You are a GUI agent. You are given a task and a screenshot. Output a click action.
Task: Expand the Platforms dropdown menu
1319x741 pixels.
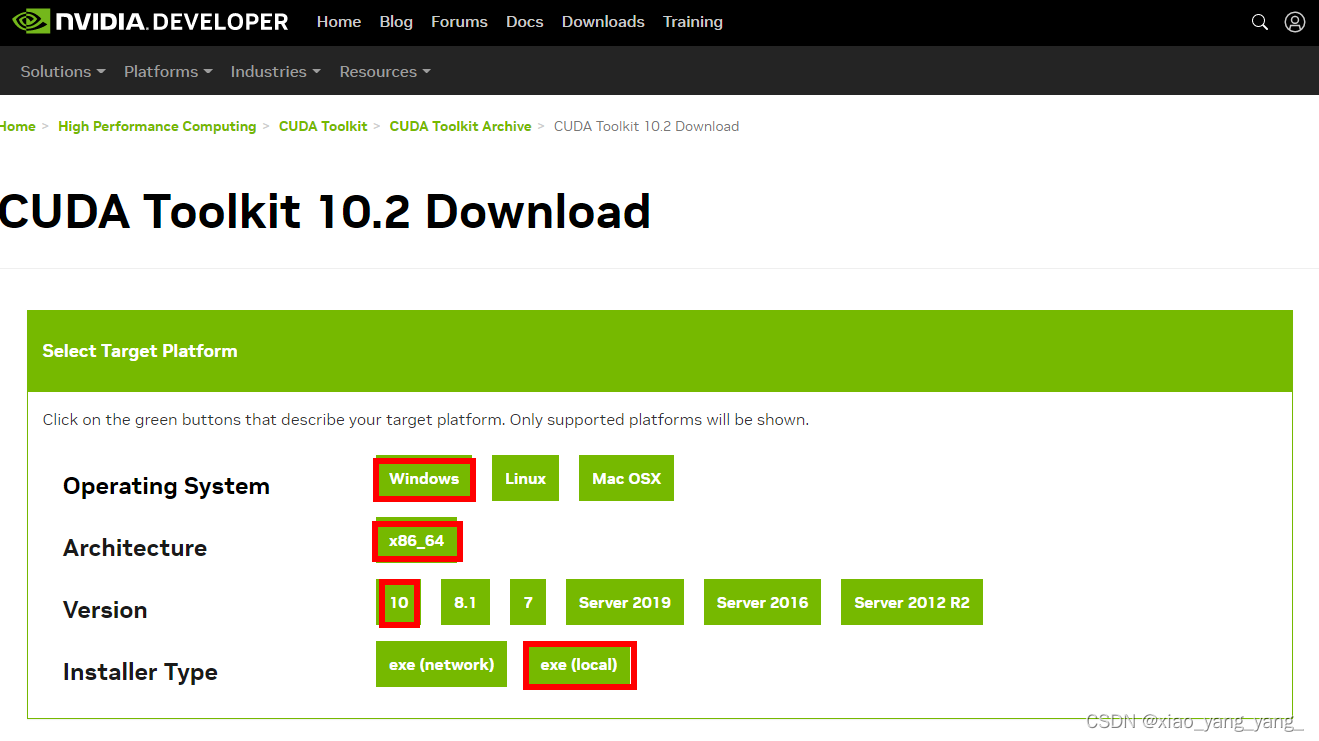(x=168, y=71)
